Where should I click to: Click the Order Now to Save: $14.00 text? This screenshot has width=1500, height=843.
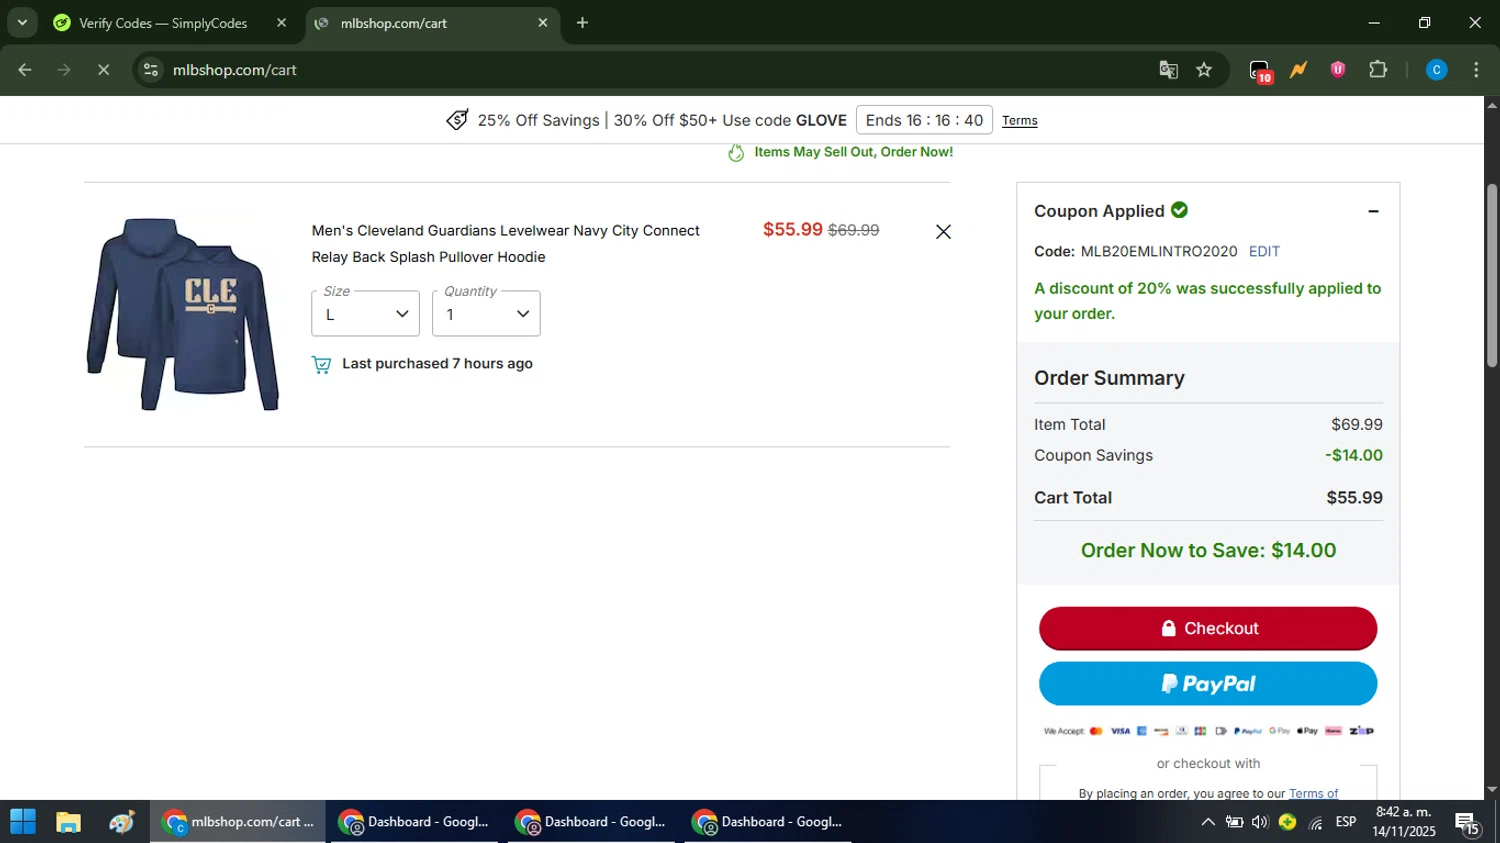[x=1208, y=551]
